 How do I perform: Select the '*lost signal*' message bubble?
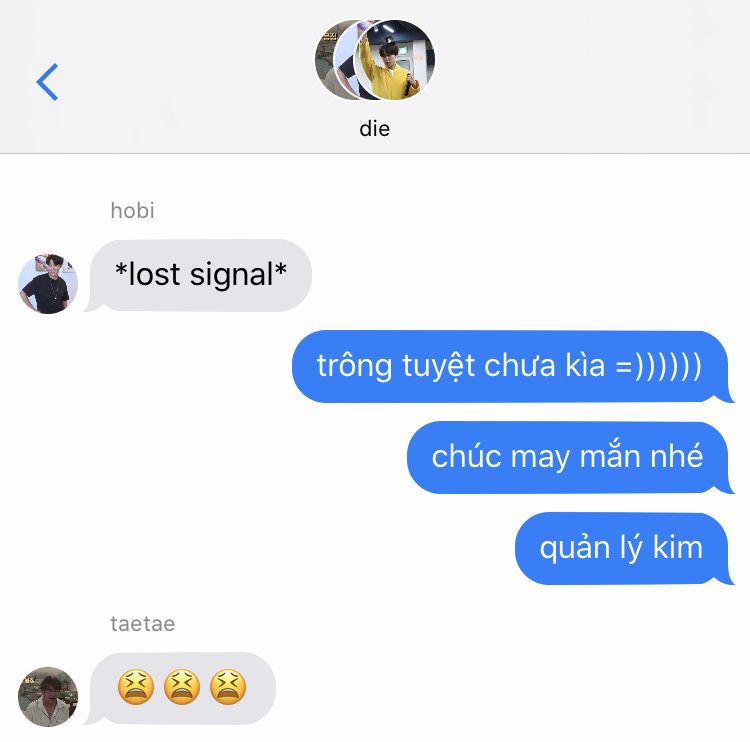click(199, 276)
